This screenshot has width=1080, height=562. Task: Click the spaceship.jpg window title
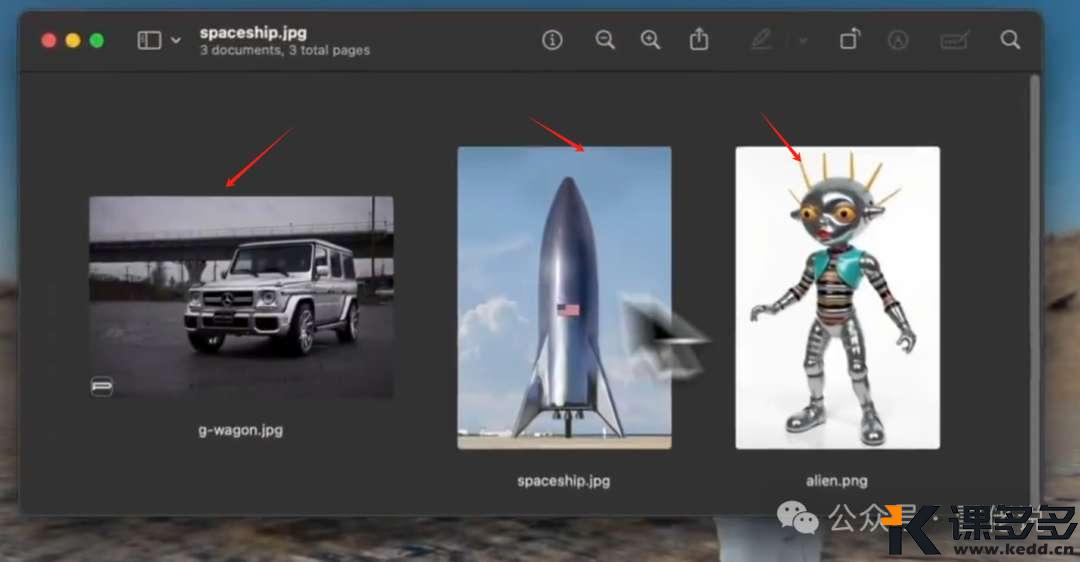[253, 33]
